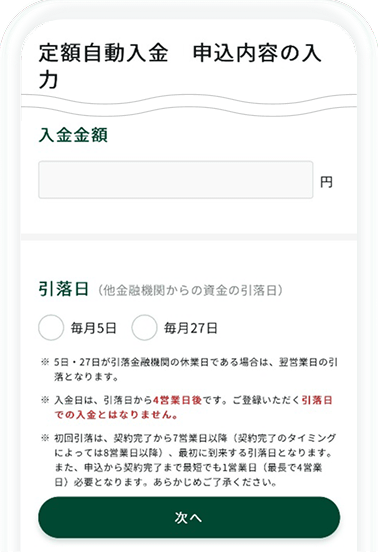Click the gray separator bar above 引落日
The width and height of the screenshot is (378, 552).
click(189, 237)
